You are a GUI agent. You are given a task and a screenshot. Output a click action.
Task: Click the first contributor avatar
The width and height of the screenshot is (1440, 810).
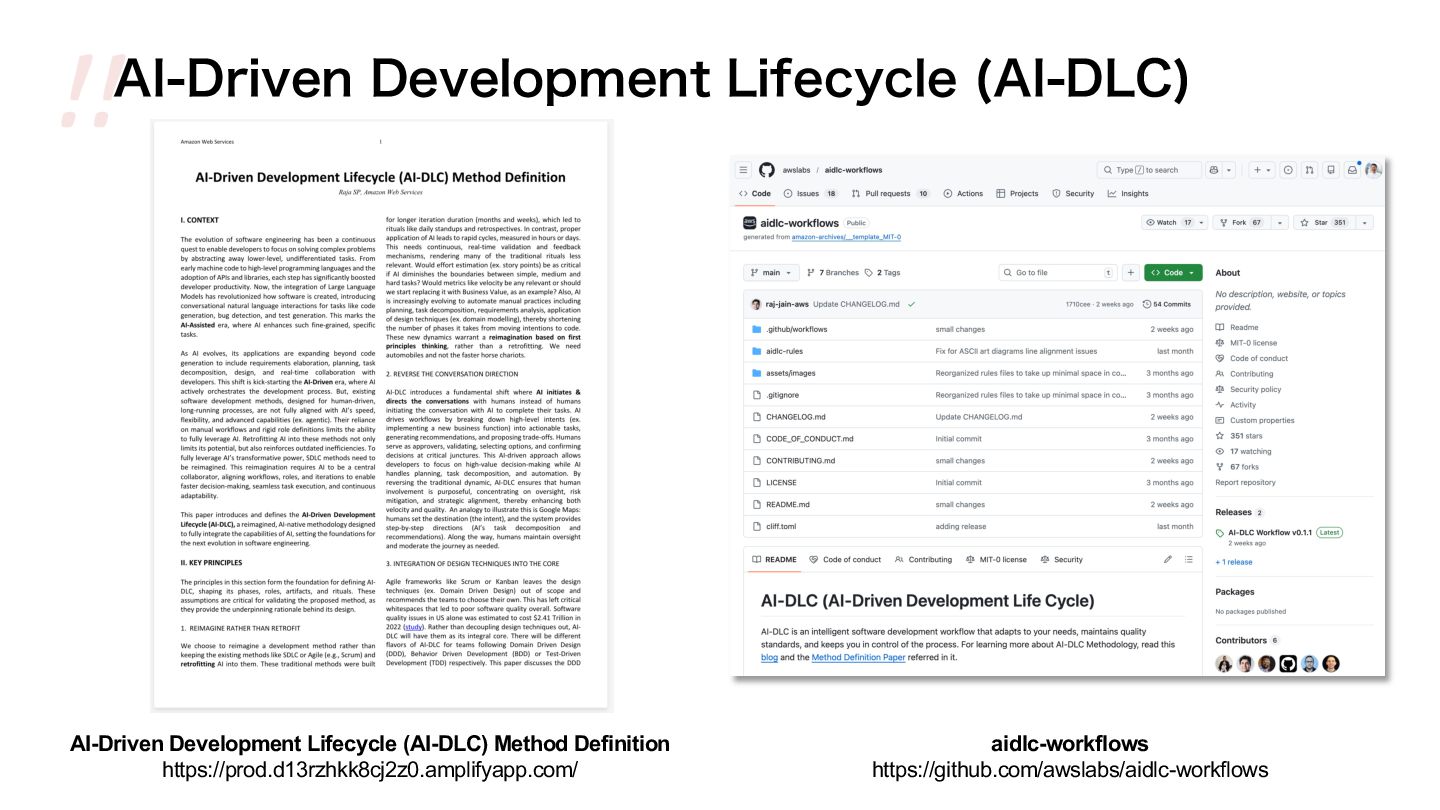(x=1224, y=663)
